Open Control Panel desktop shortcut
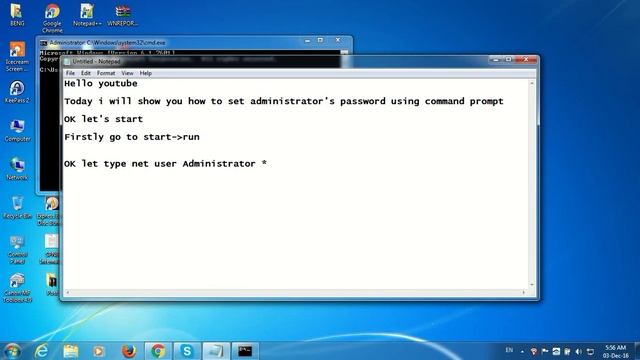 (x=17, y=249)
